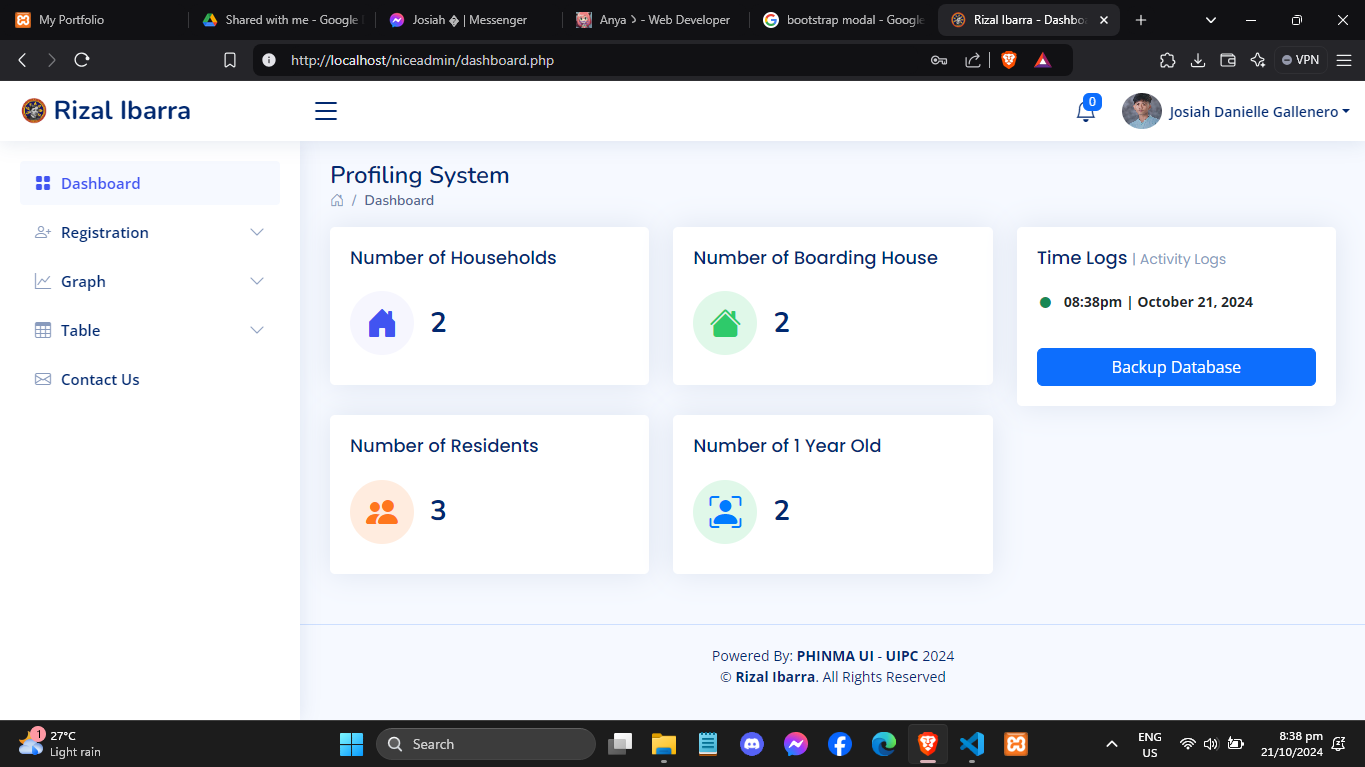This screenshot has width=1365, height=767.
Task: Expand the Registration sidebar menu
Action: point(150,233)
